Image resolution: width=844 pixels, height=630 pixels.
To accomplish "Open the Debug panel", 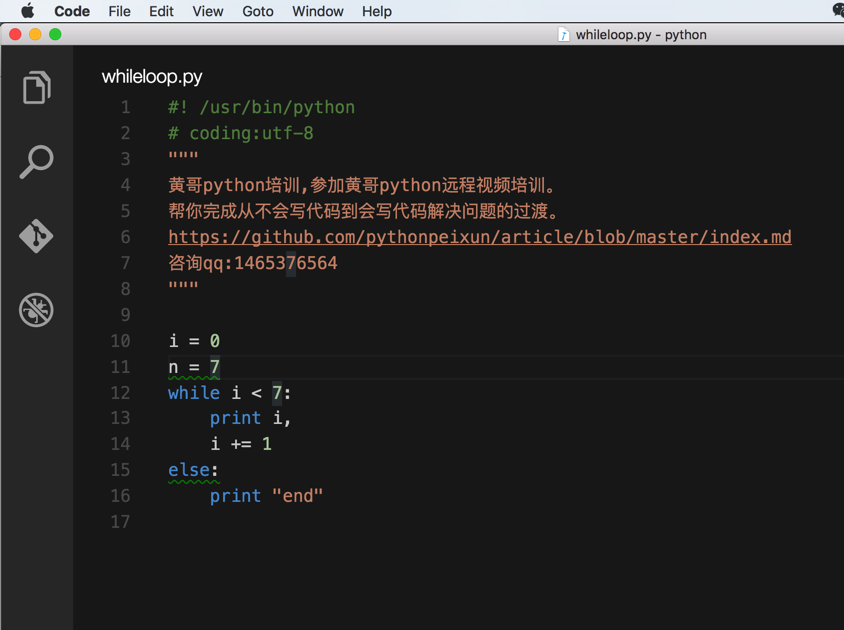I will coord(36,310).
